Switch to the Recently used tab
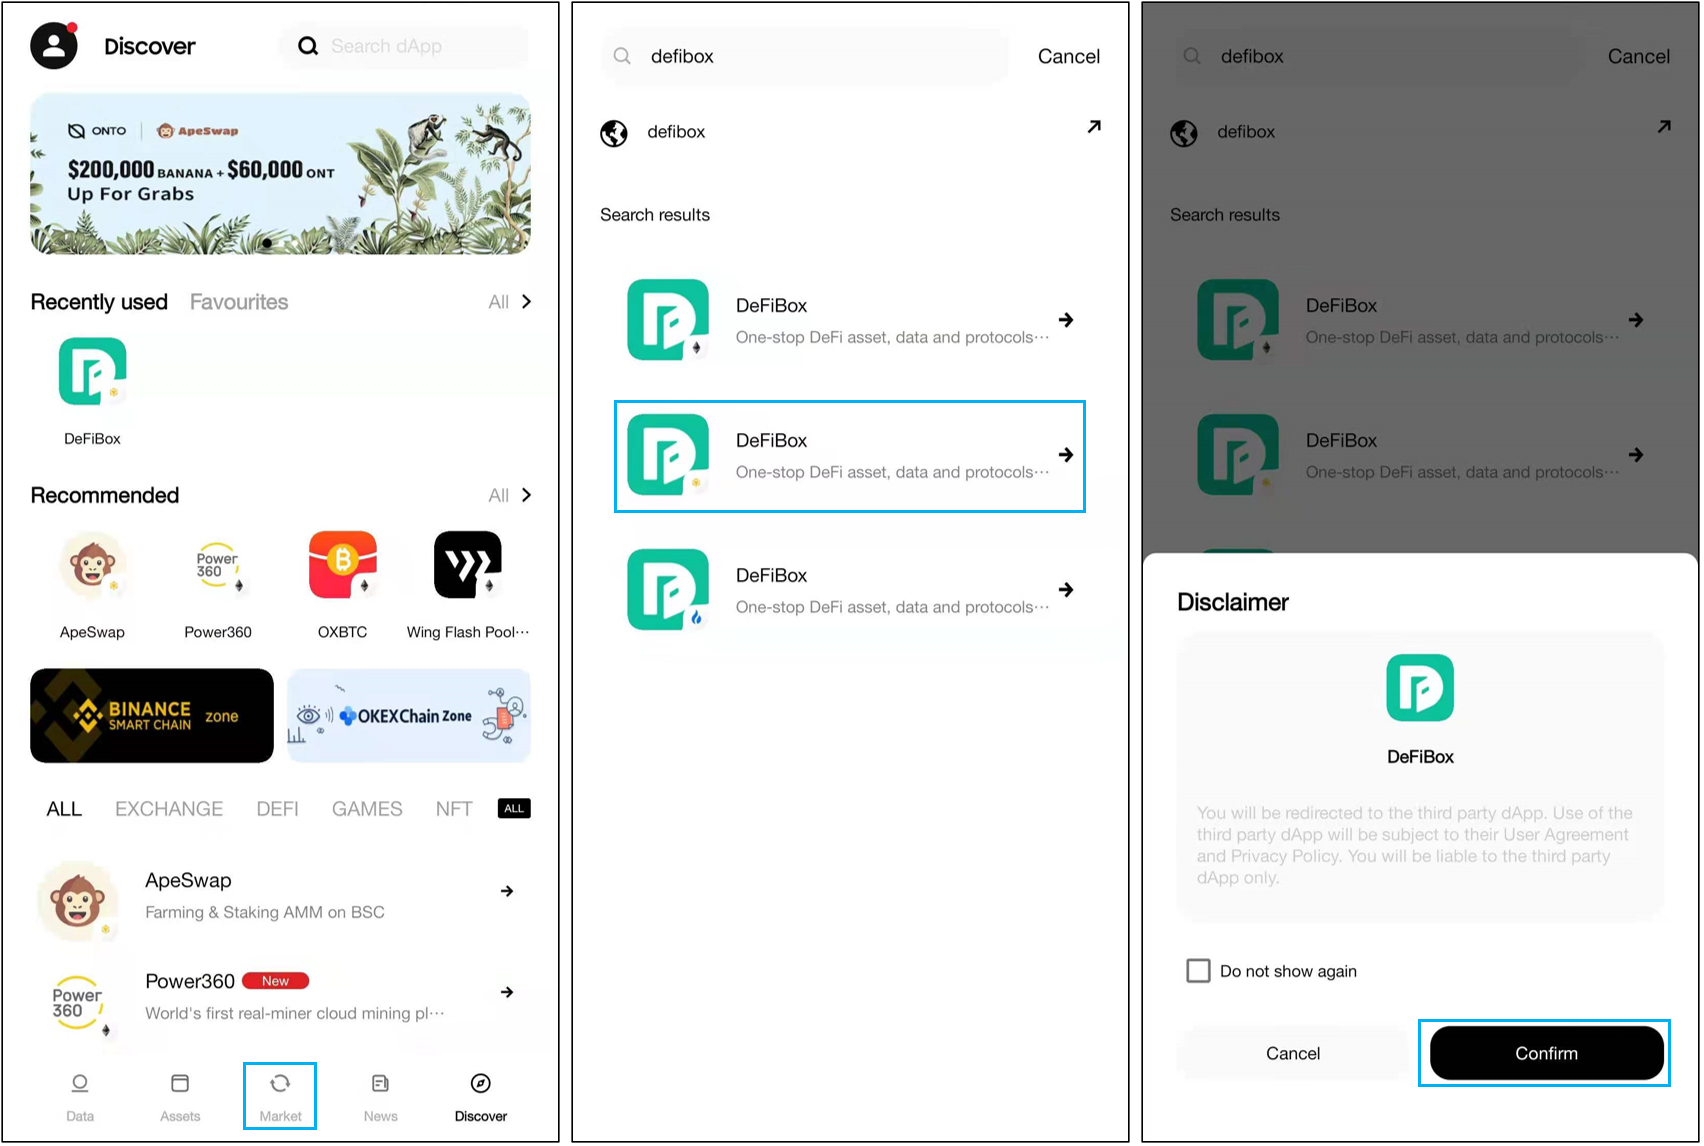This screenshot has width=1704, height=1146. click(99, 302)
